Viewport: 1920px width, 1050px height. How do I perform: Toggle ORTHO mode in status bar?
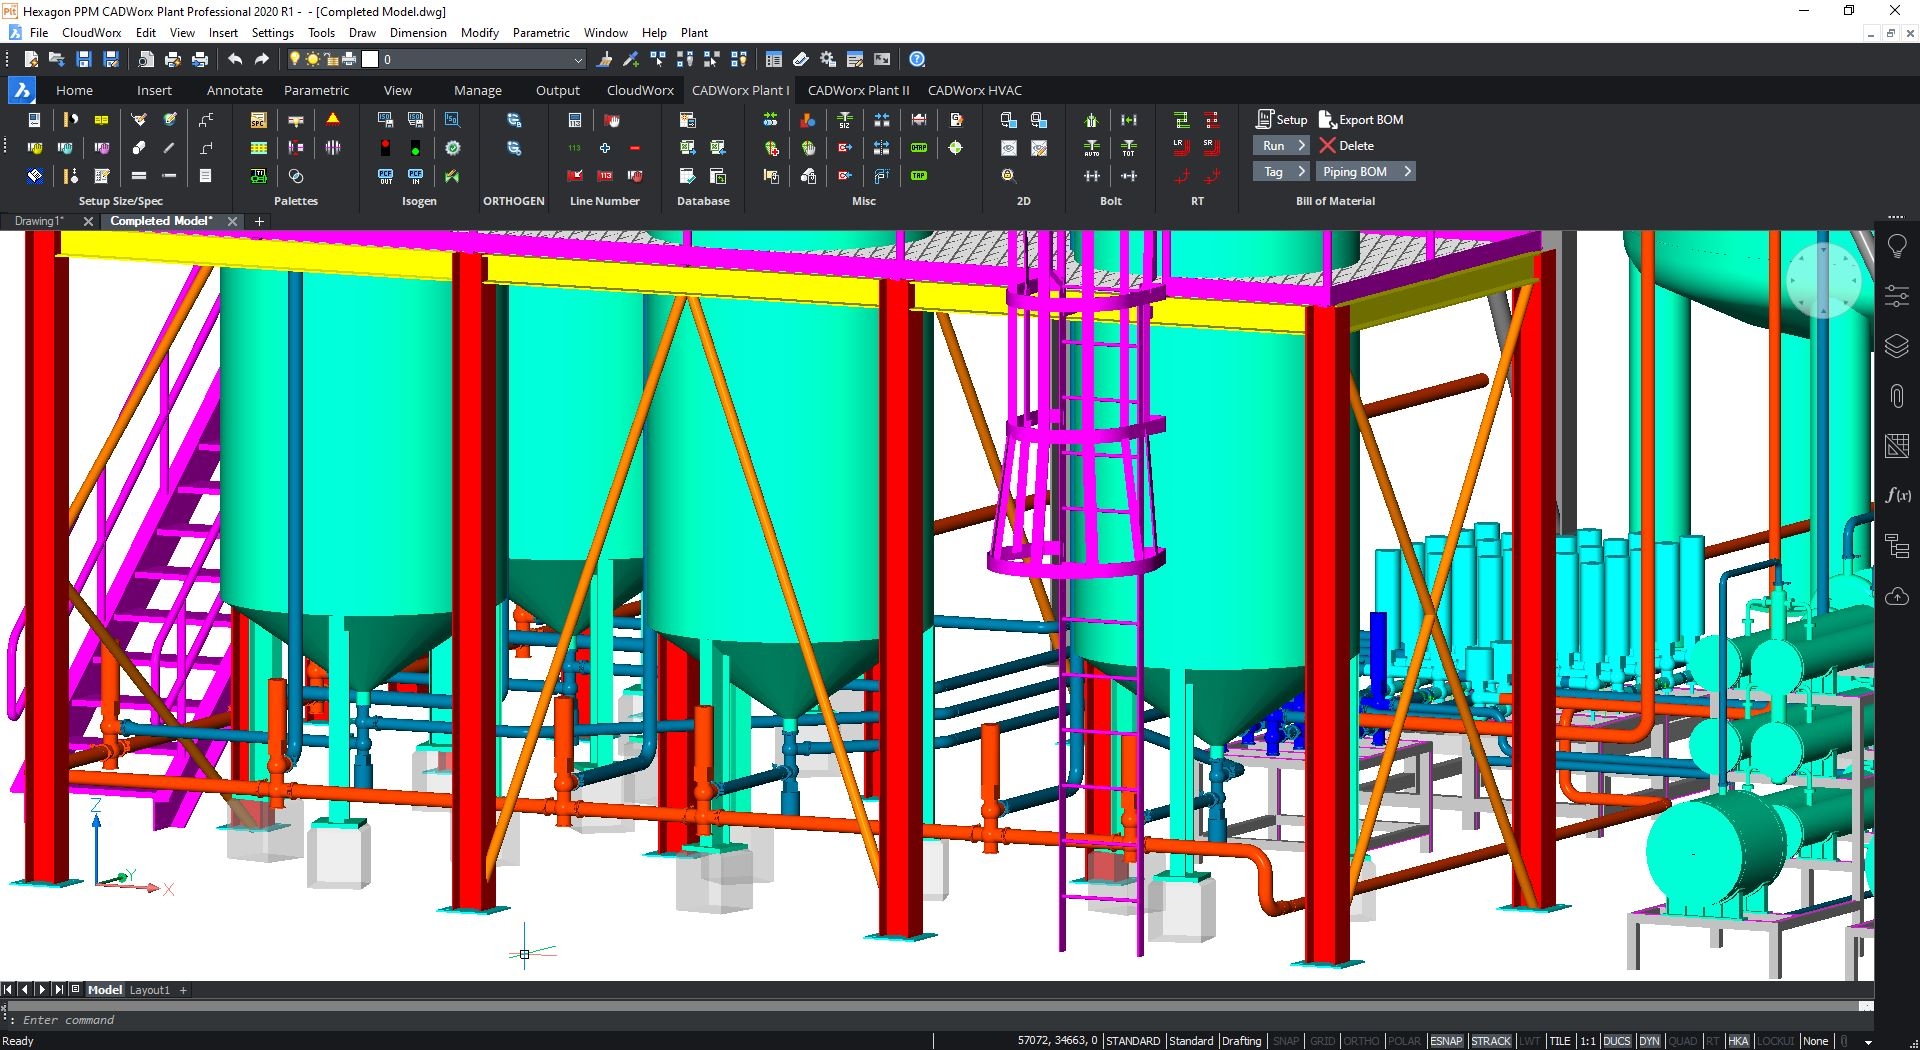1360,1041
